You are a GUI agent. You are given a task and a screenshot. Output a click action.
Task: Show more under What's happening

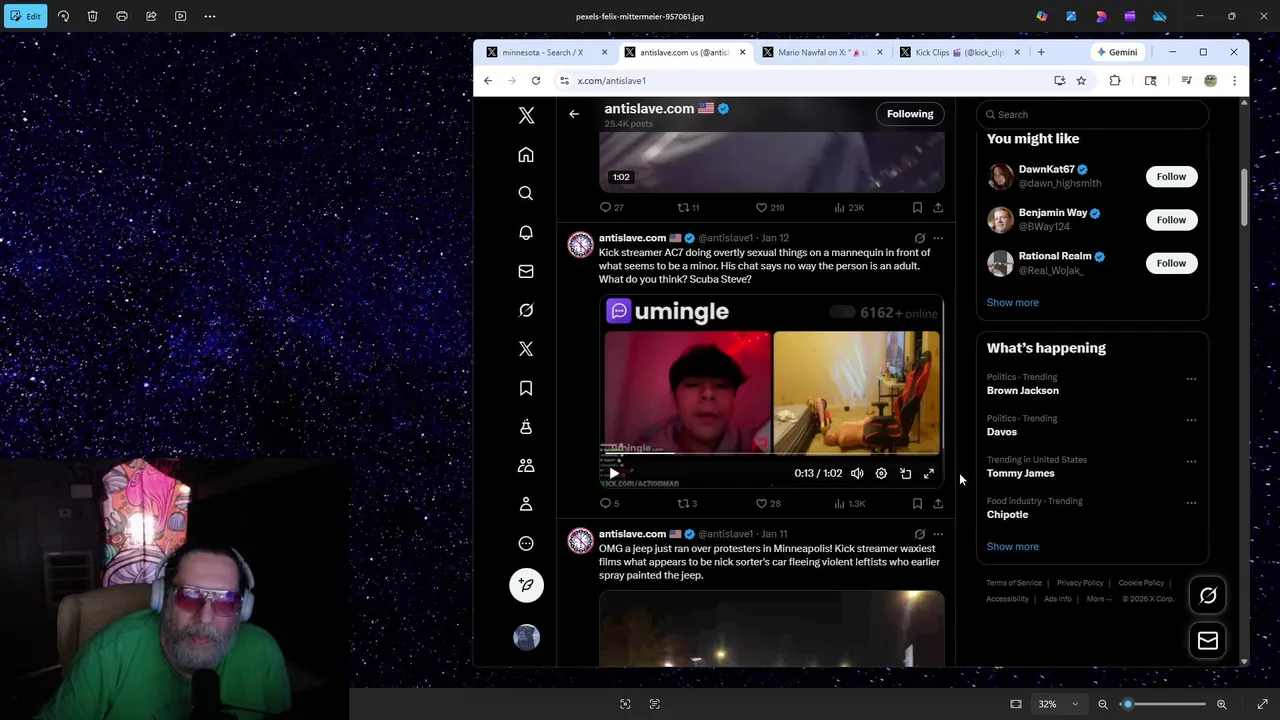[x=1012, y=547]
